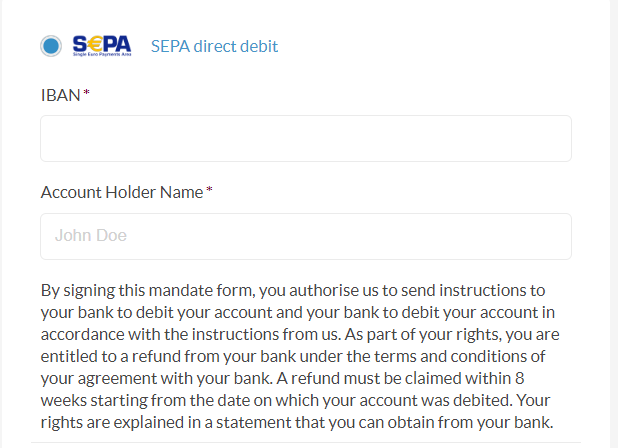Click the asterisk after Account Holder Name
The height and width of the screenshot is (448, 618).
coord(209,191)
